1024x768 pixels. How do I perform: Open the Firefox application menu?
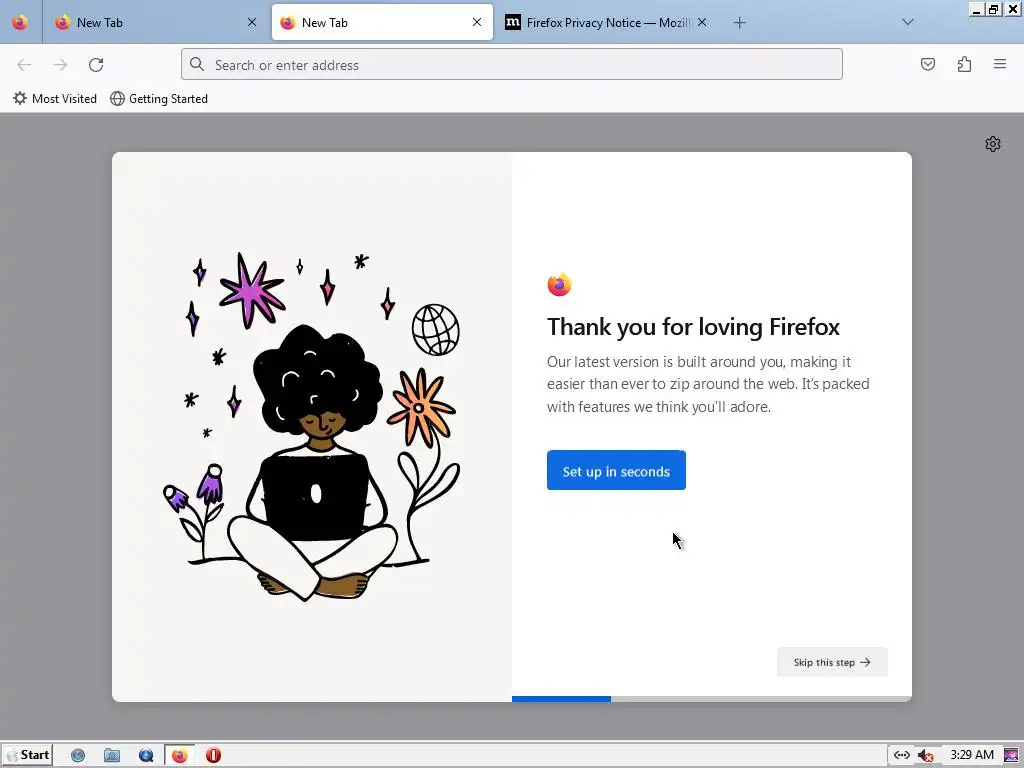pos(1000,64)
